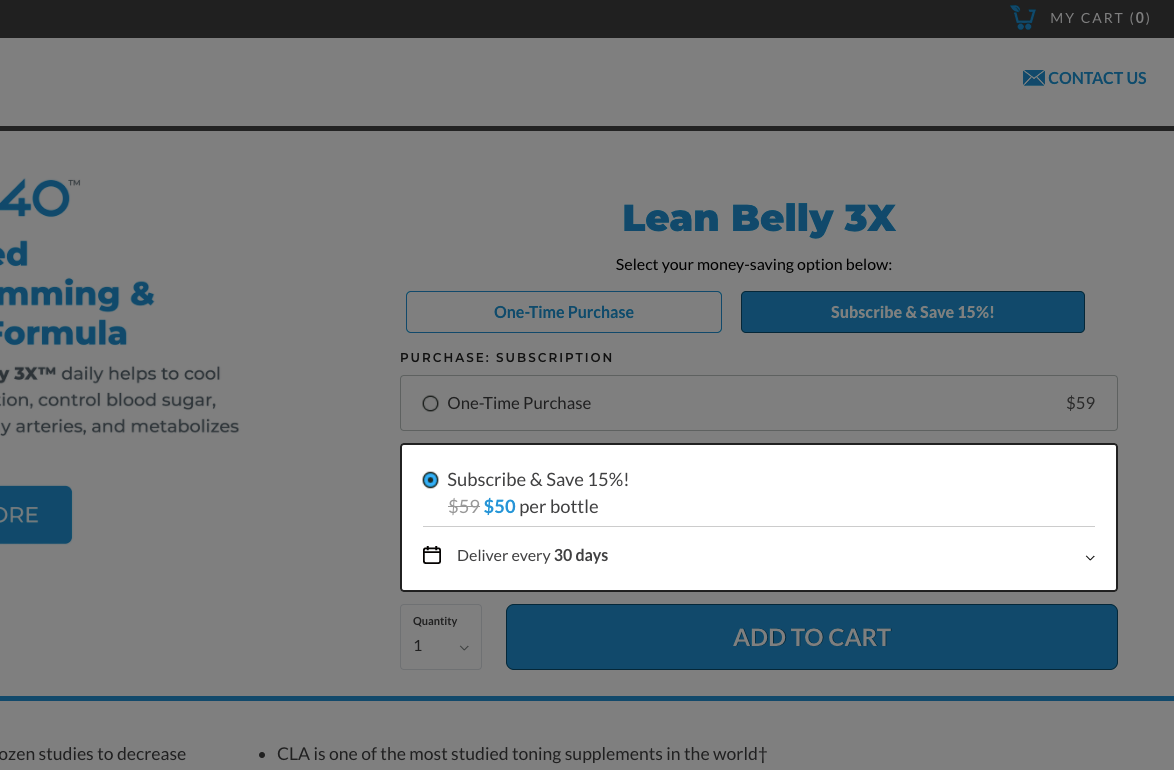Click the Add To Cart button
The width and height of the screenshot is (1174, 770).
(x=812, y=637)
